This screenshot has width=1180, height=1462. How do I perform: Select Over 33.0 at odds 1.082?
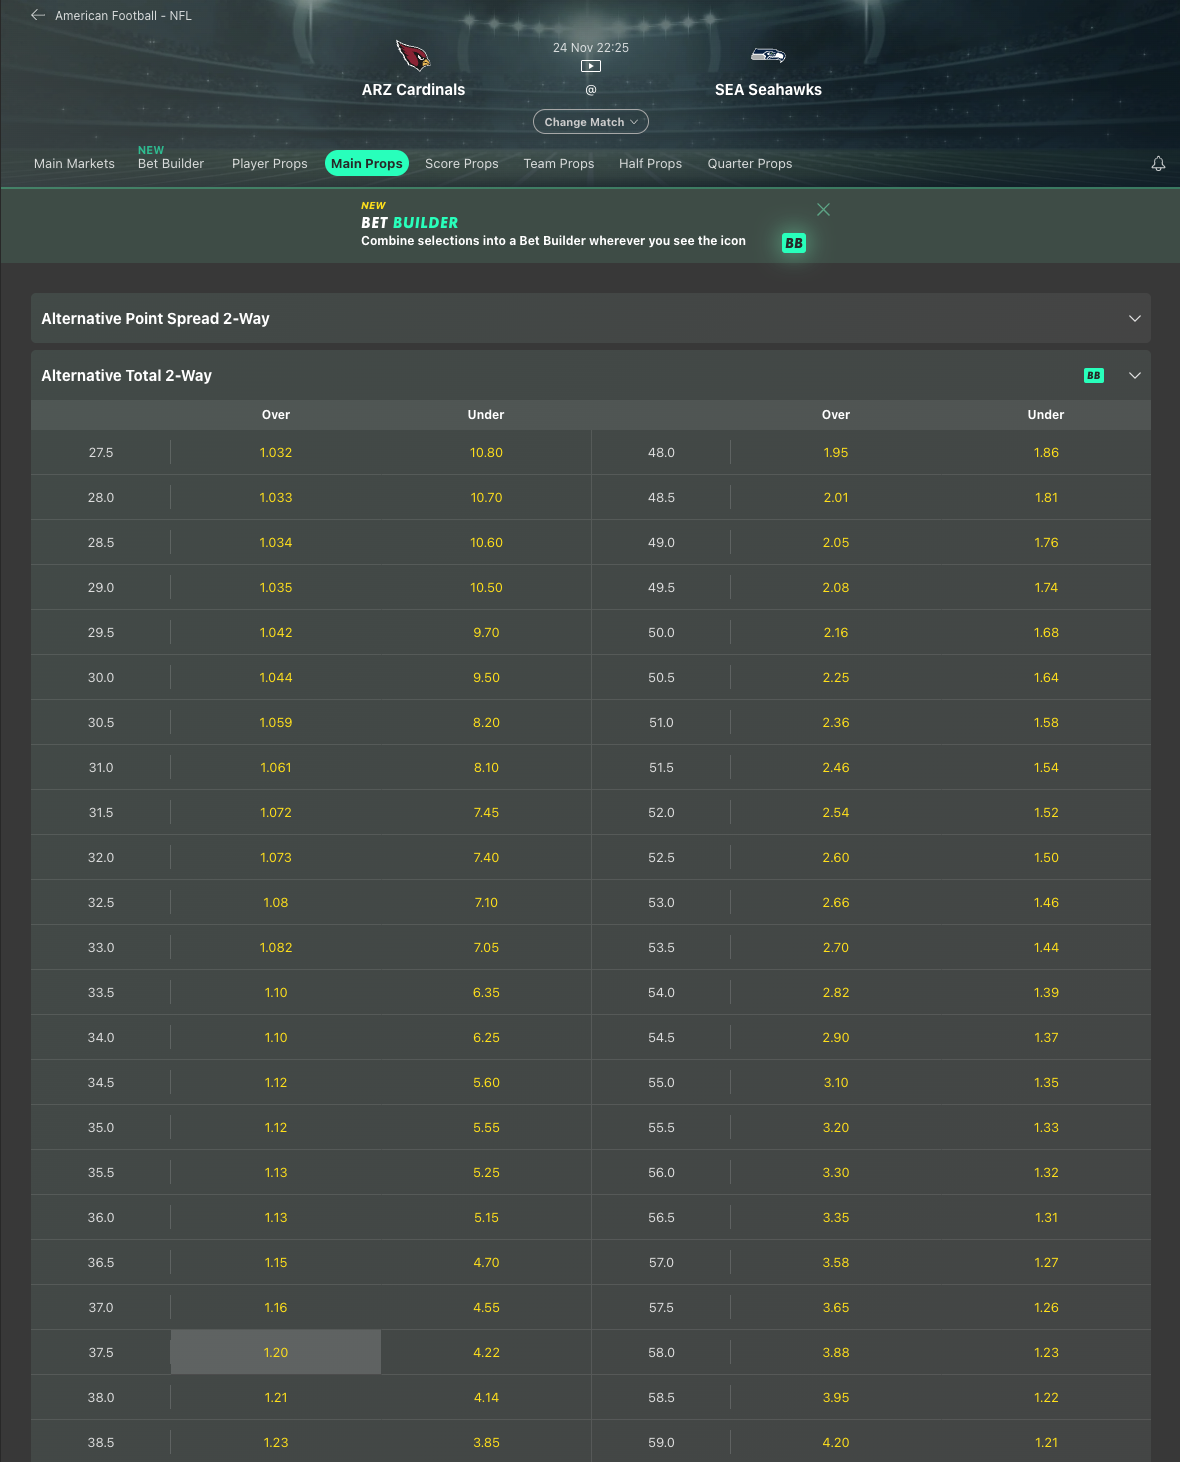click(x=276, y=947)
